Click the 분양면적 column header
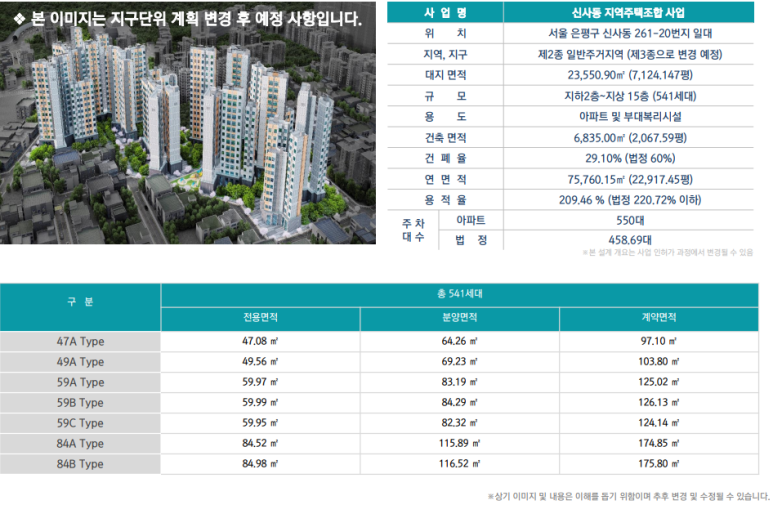This screenshot has height=505, width=773. tap(459, 319)
